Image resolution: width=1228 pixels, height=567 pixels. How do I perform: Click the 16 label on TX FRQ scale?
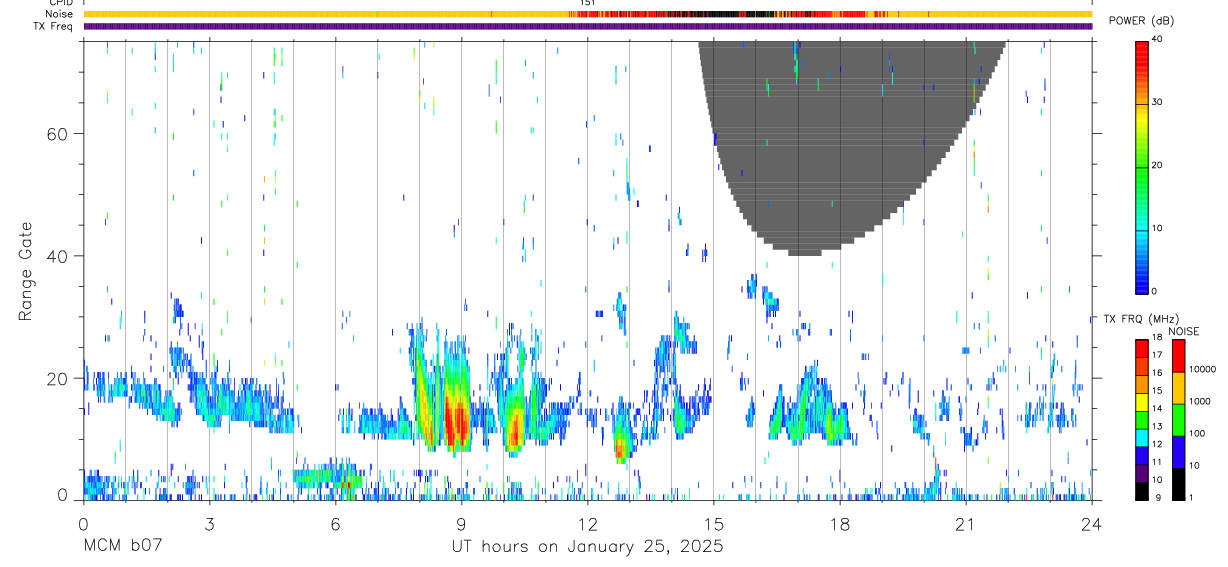[x=1158, y=373]
